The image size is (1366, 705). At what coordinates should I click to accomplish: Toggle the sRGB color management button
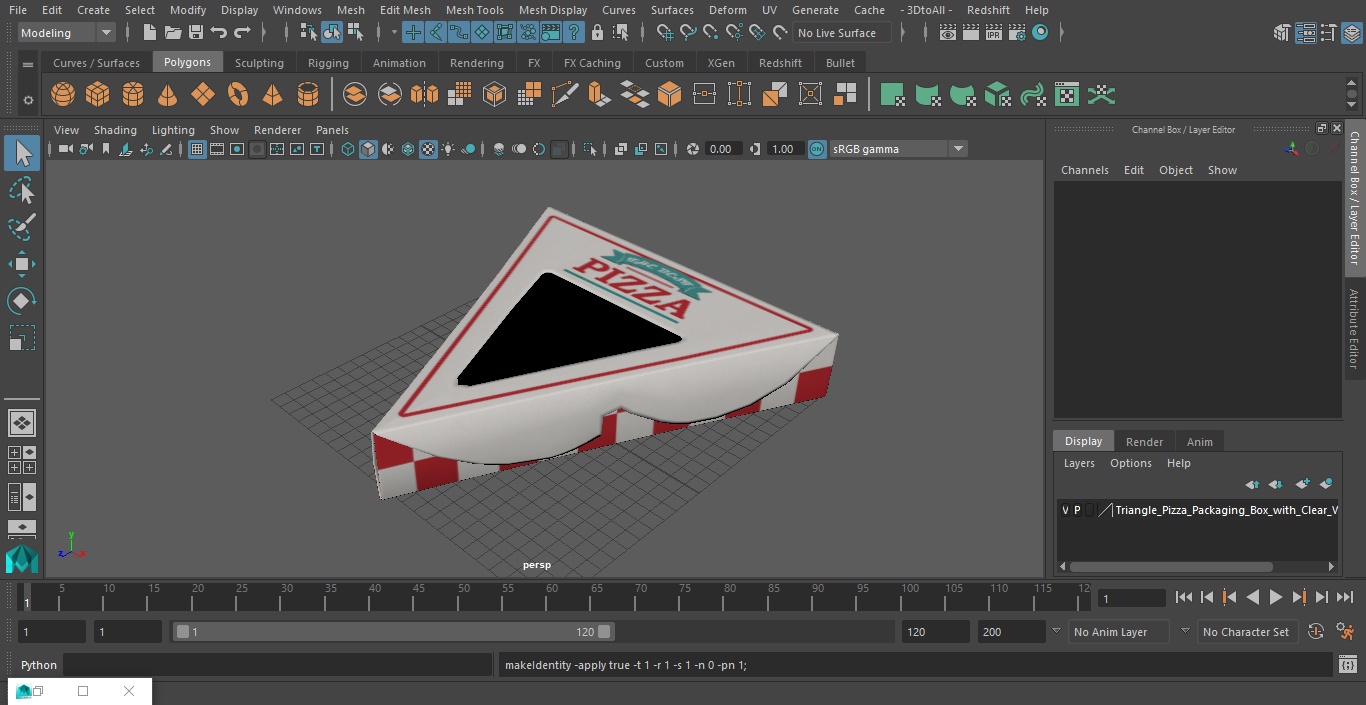tap(817, 149)
